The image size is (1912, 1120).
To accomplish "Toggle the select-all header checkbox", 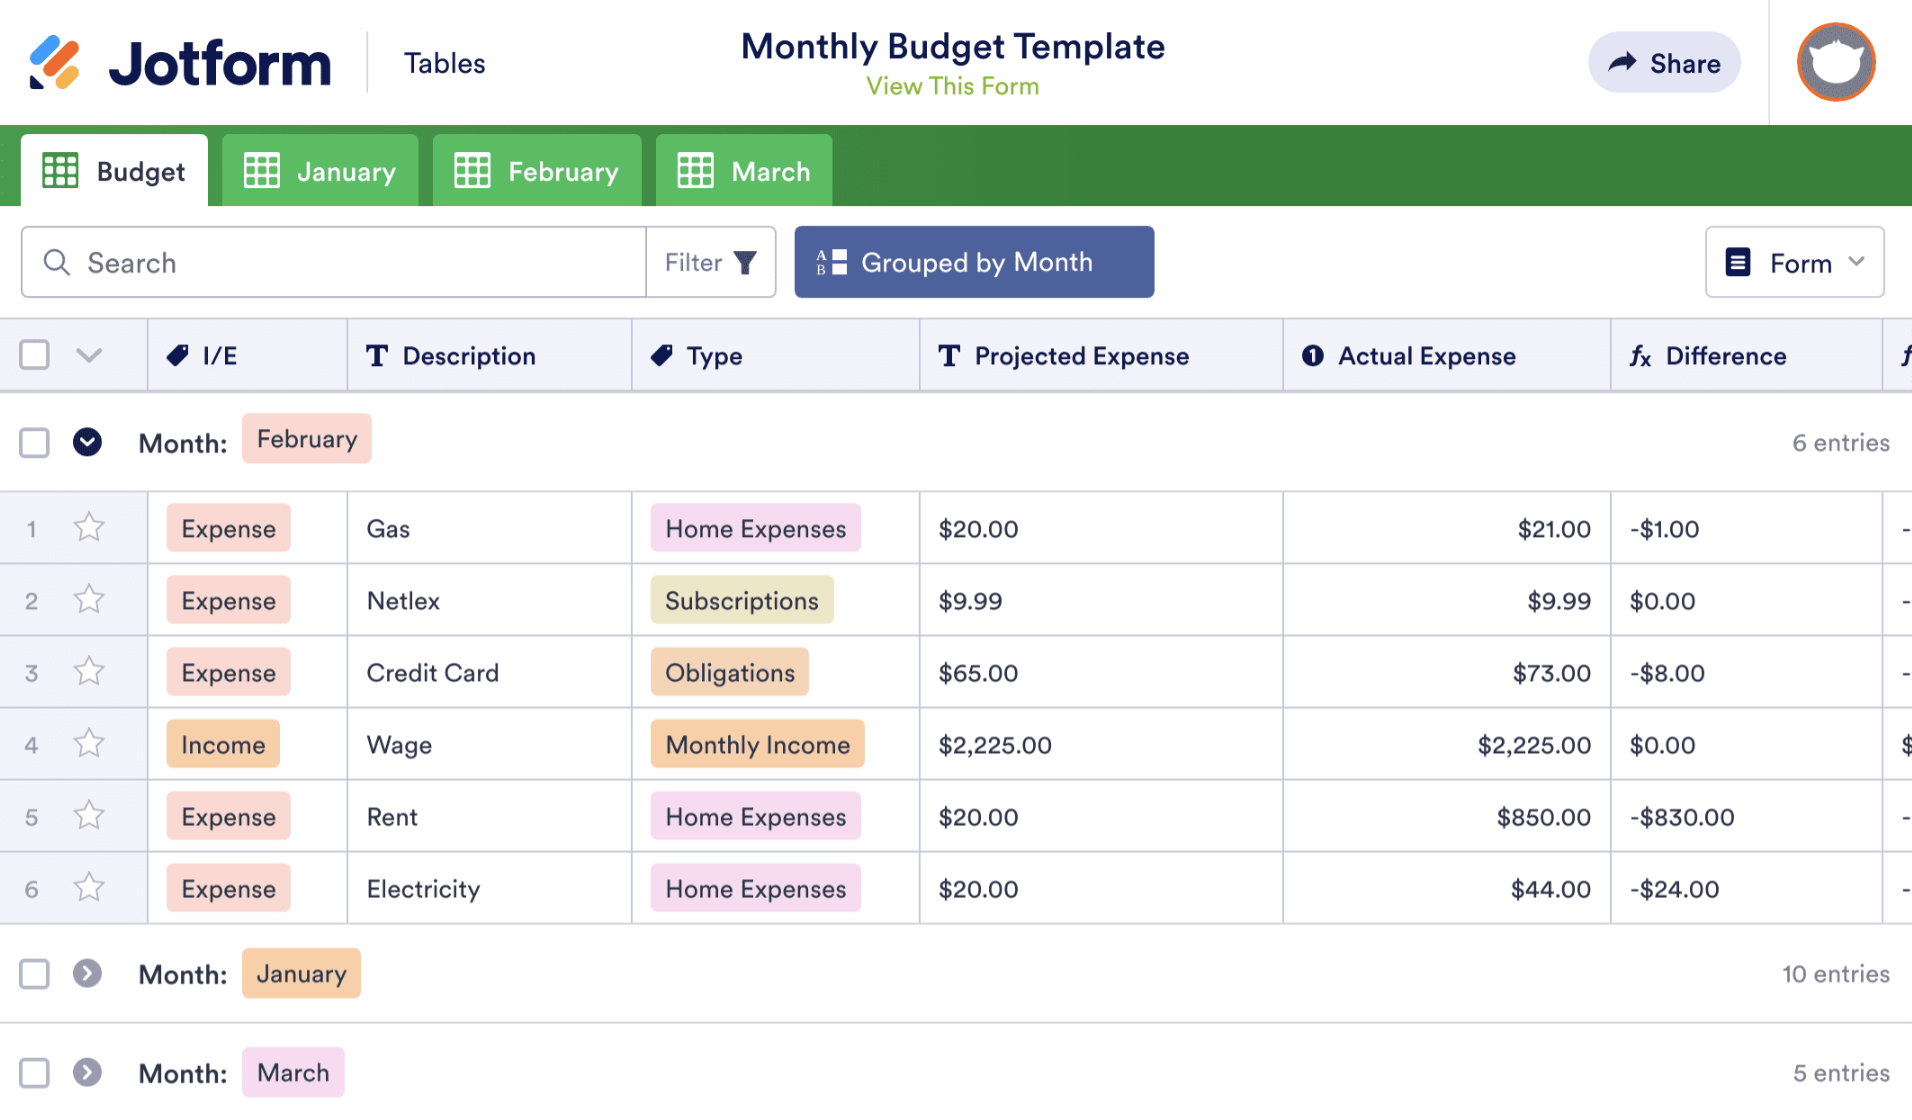I will point(35,355).
